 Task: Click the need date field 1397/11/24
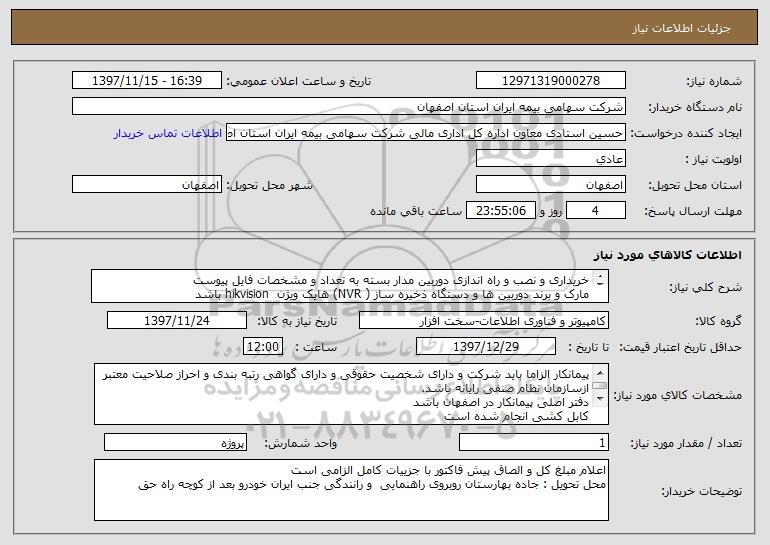(x=177, y=321)
